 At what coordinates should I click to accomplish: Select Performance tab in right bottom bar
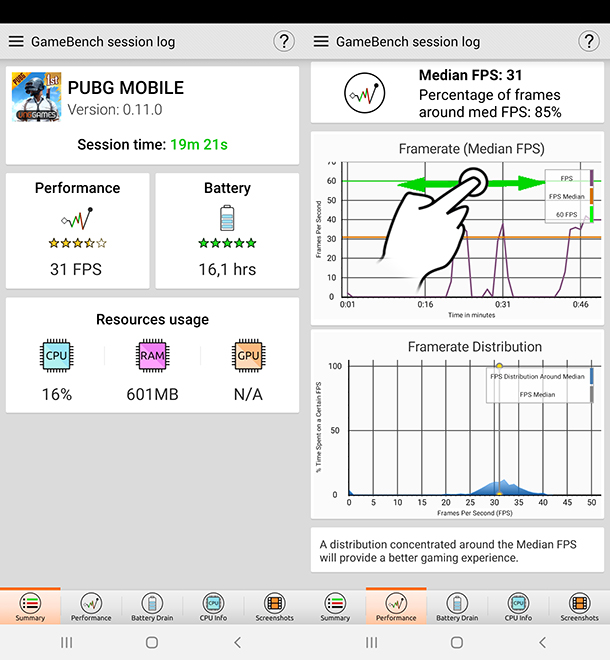click(396, 607)
